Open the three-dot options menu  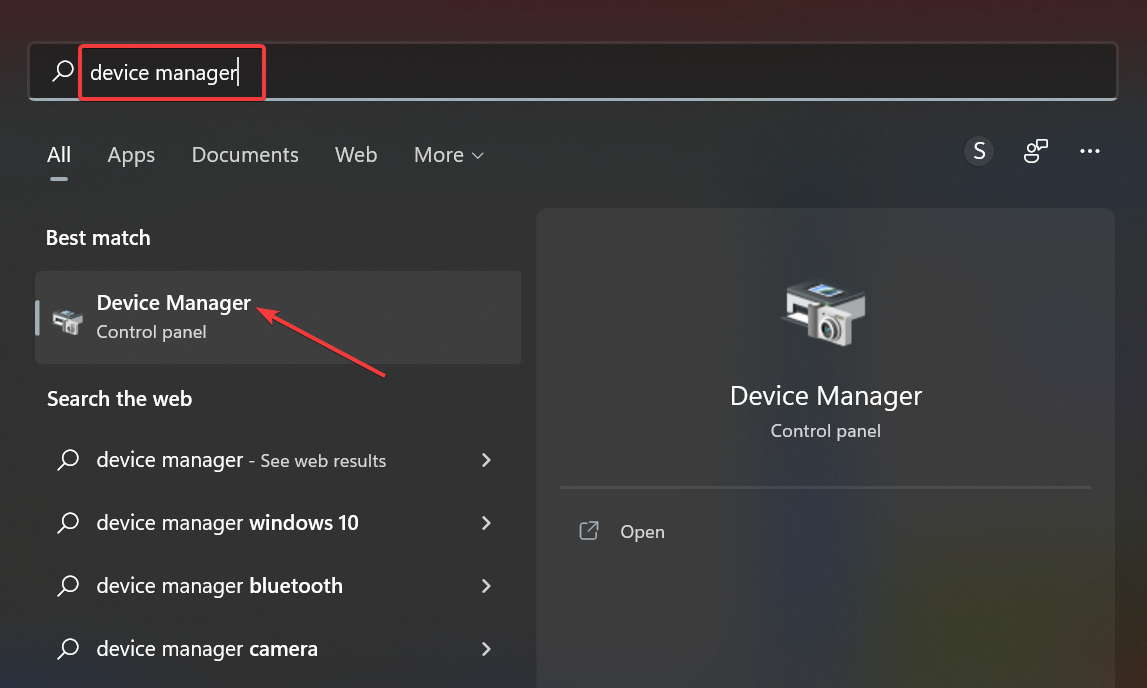tap(1090, 150)
